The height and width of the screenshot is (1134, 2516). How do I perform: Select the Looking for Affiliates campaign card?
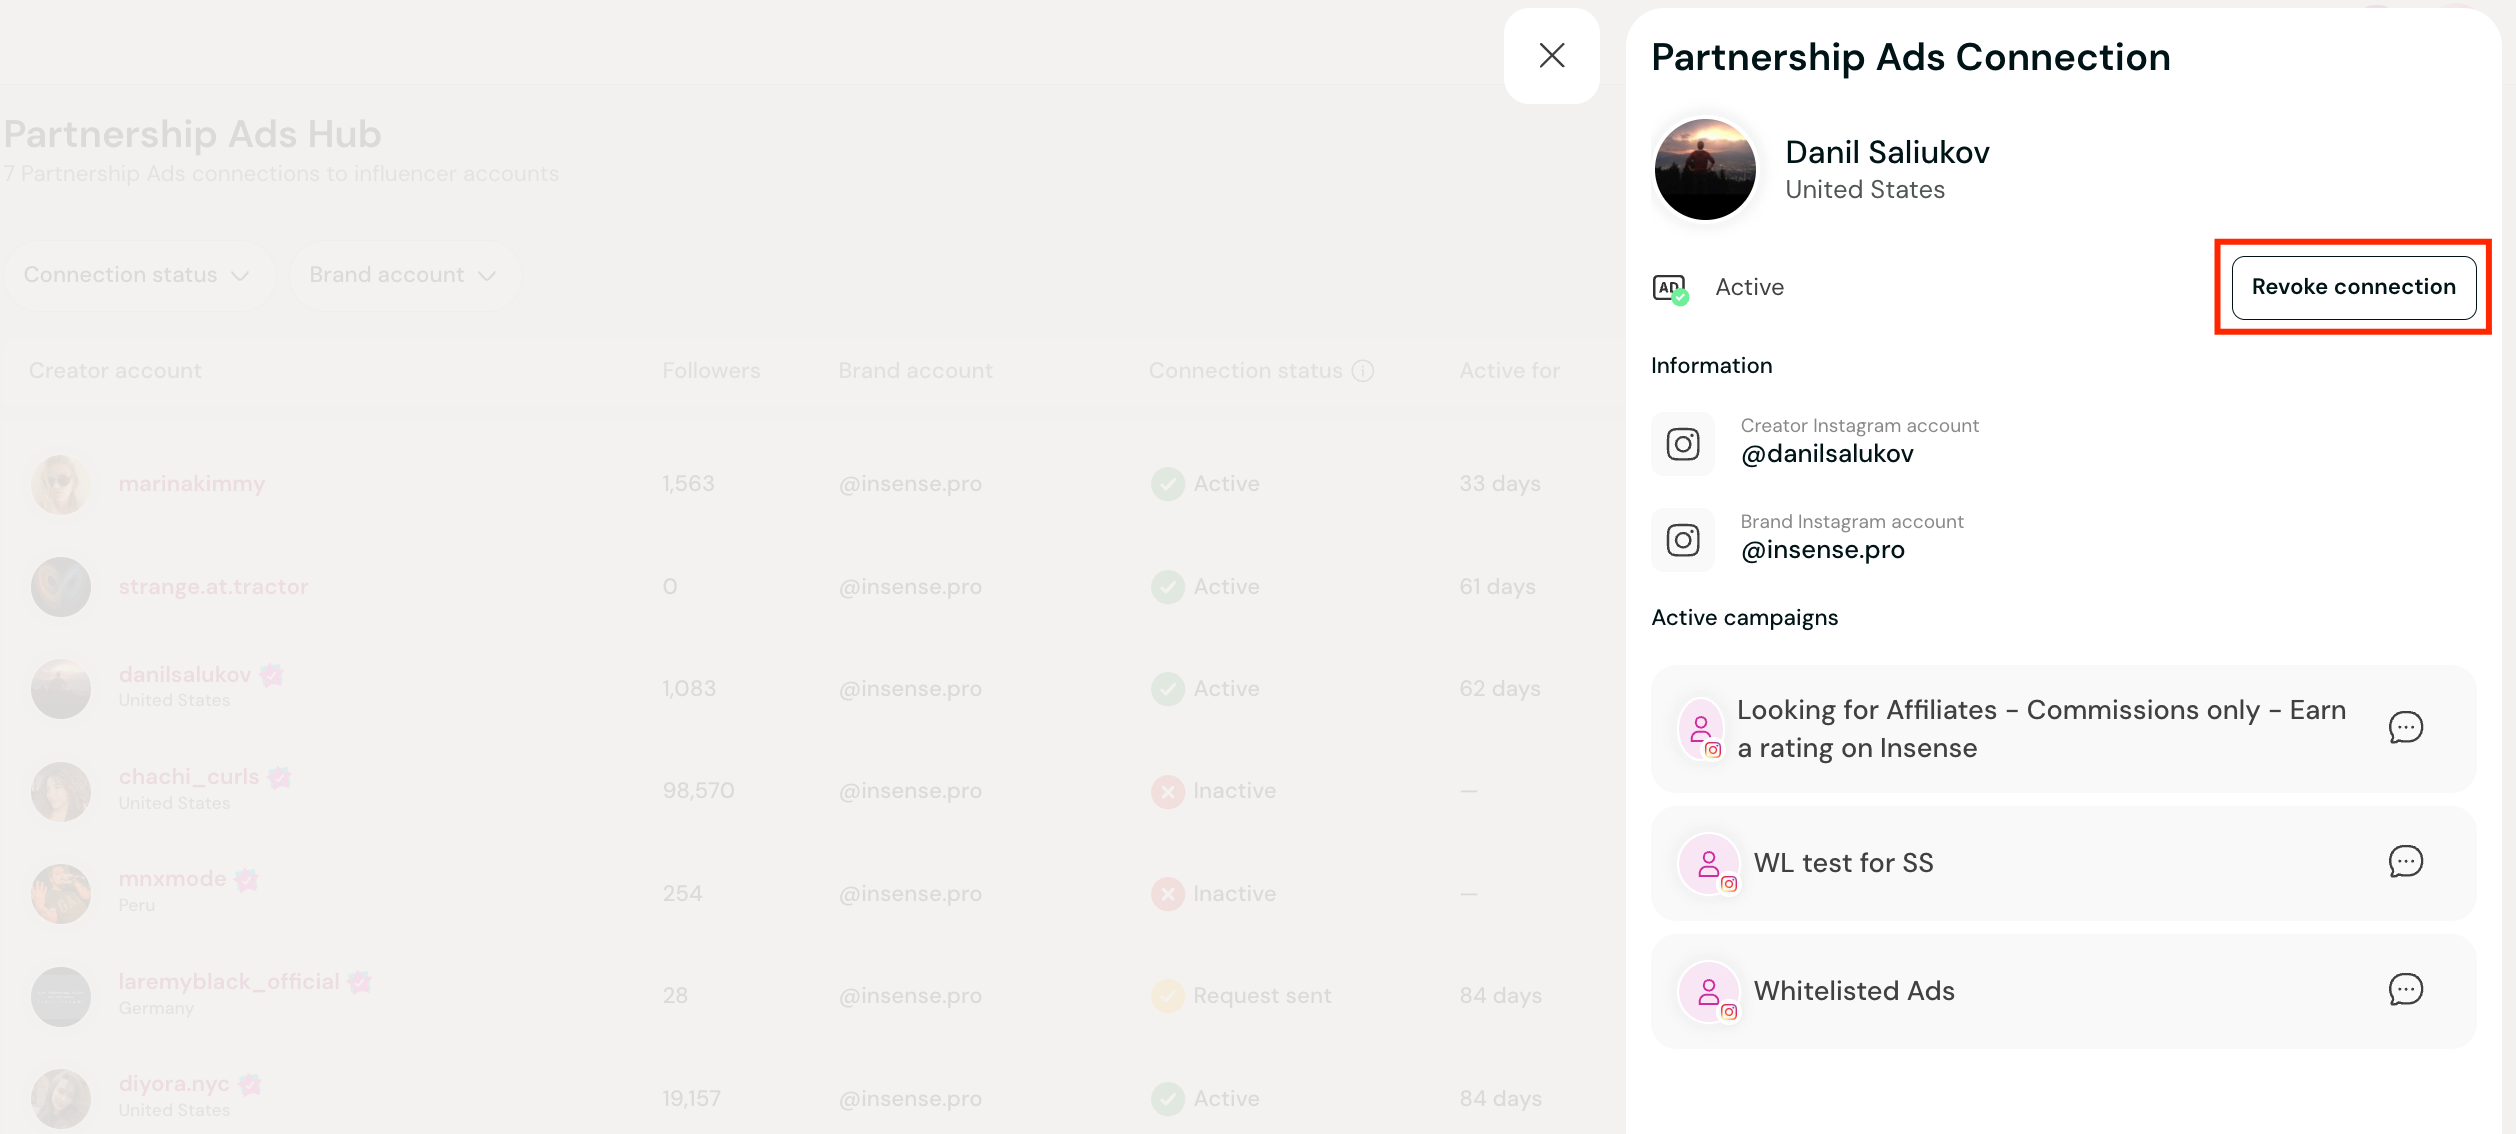point(2040,729)
